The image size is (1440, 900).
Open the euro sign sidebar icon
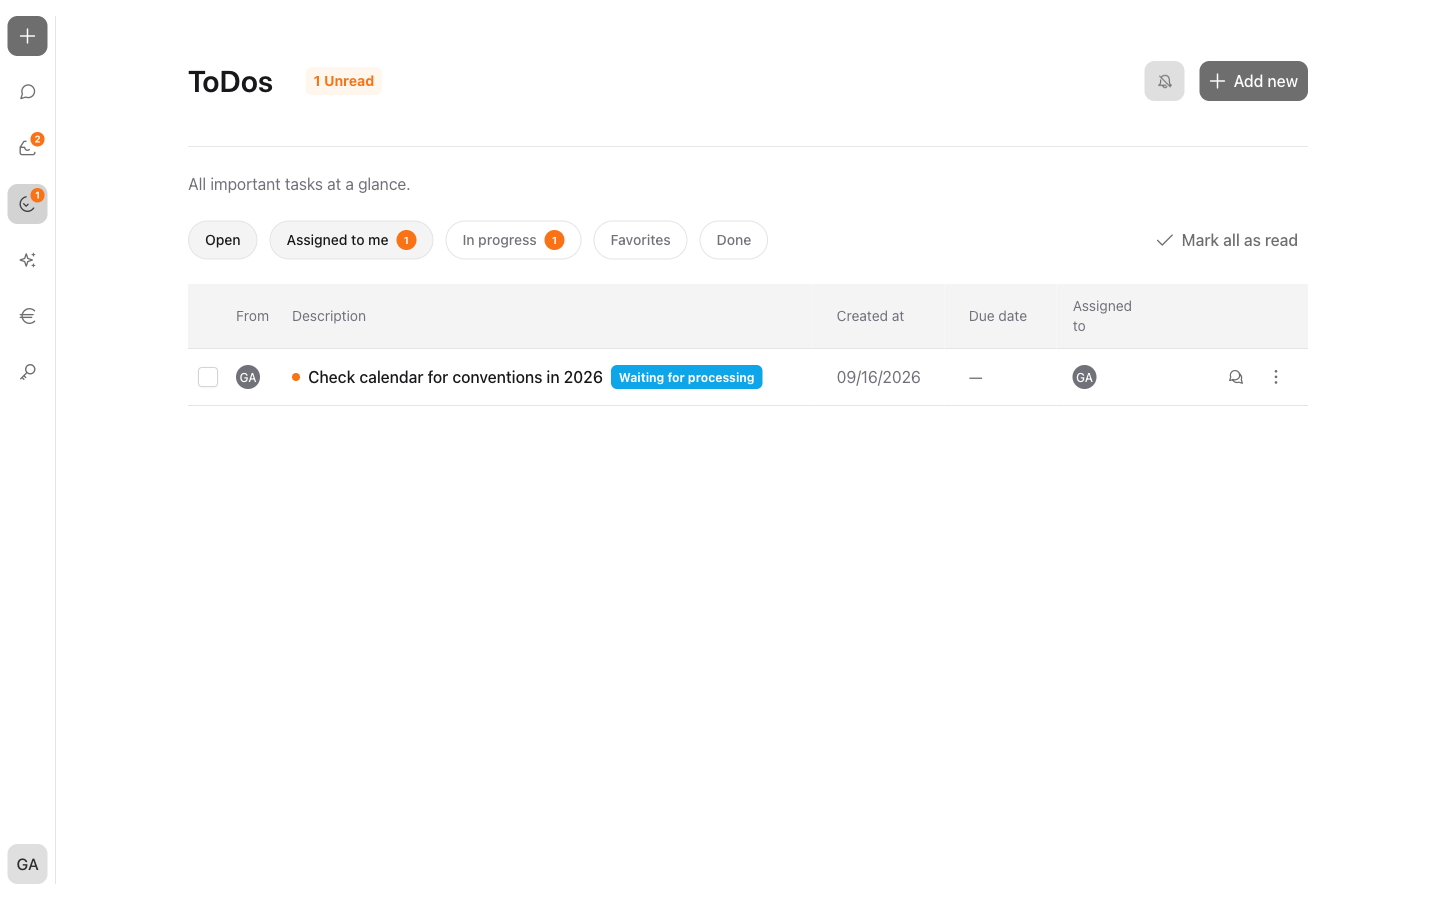[27, 316]
